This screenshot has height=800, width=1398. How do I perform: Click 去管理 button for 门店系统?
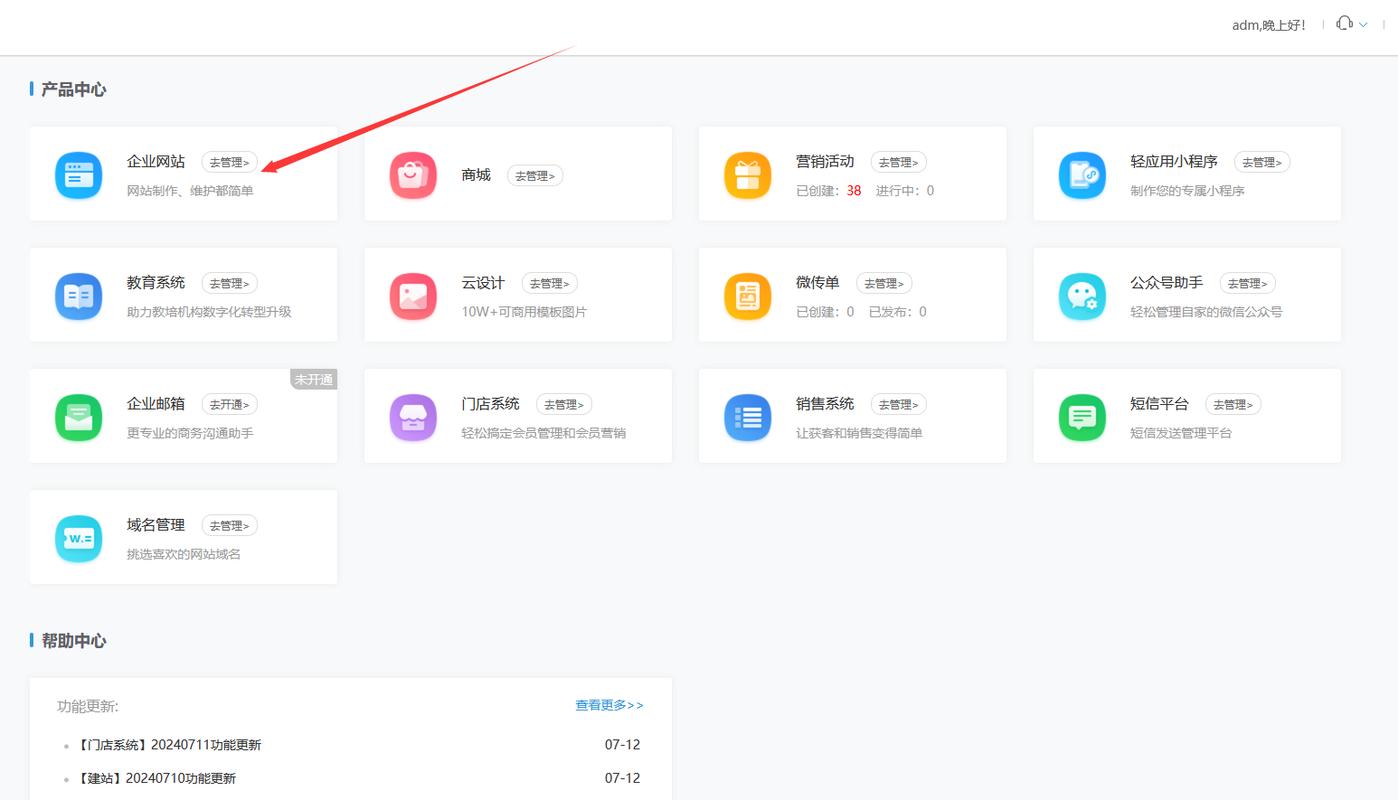(564, 404)
